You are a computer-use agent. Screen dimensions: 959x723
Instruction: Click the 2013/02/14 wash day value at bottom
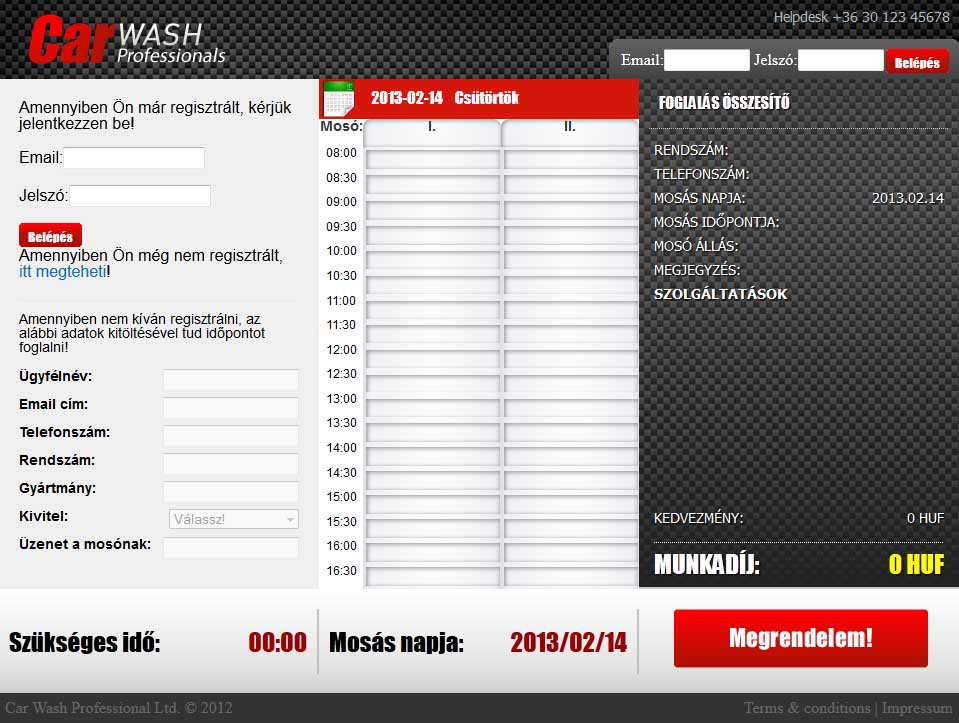(x=569, y=642)
